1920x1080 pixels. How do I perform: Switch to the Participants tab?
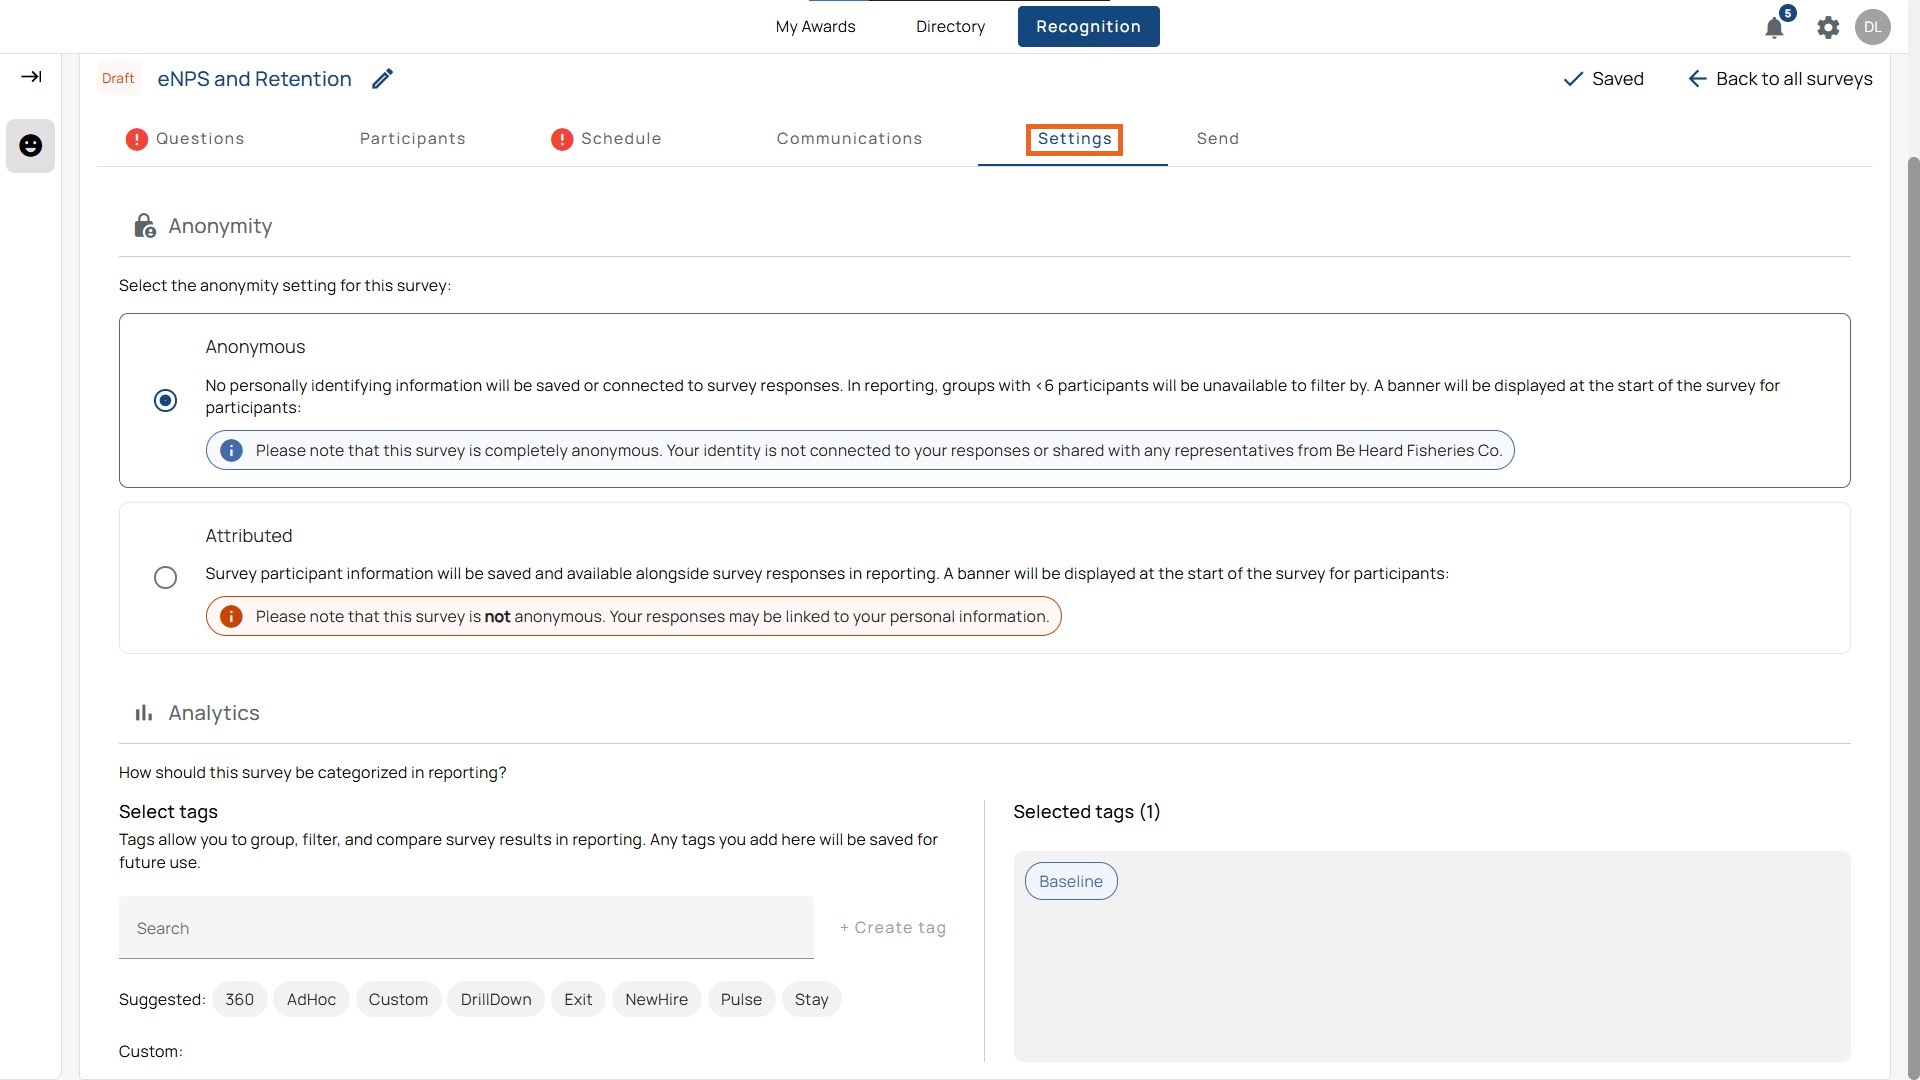point(413,139)
